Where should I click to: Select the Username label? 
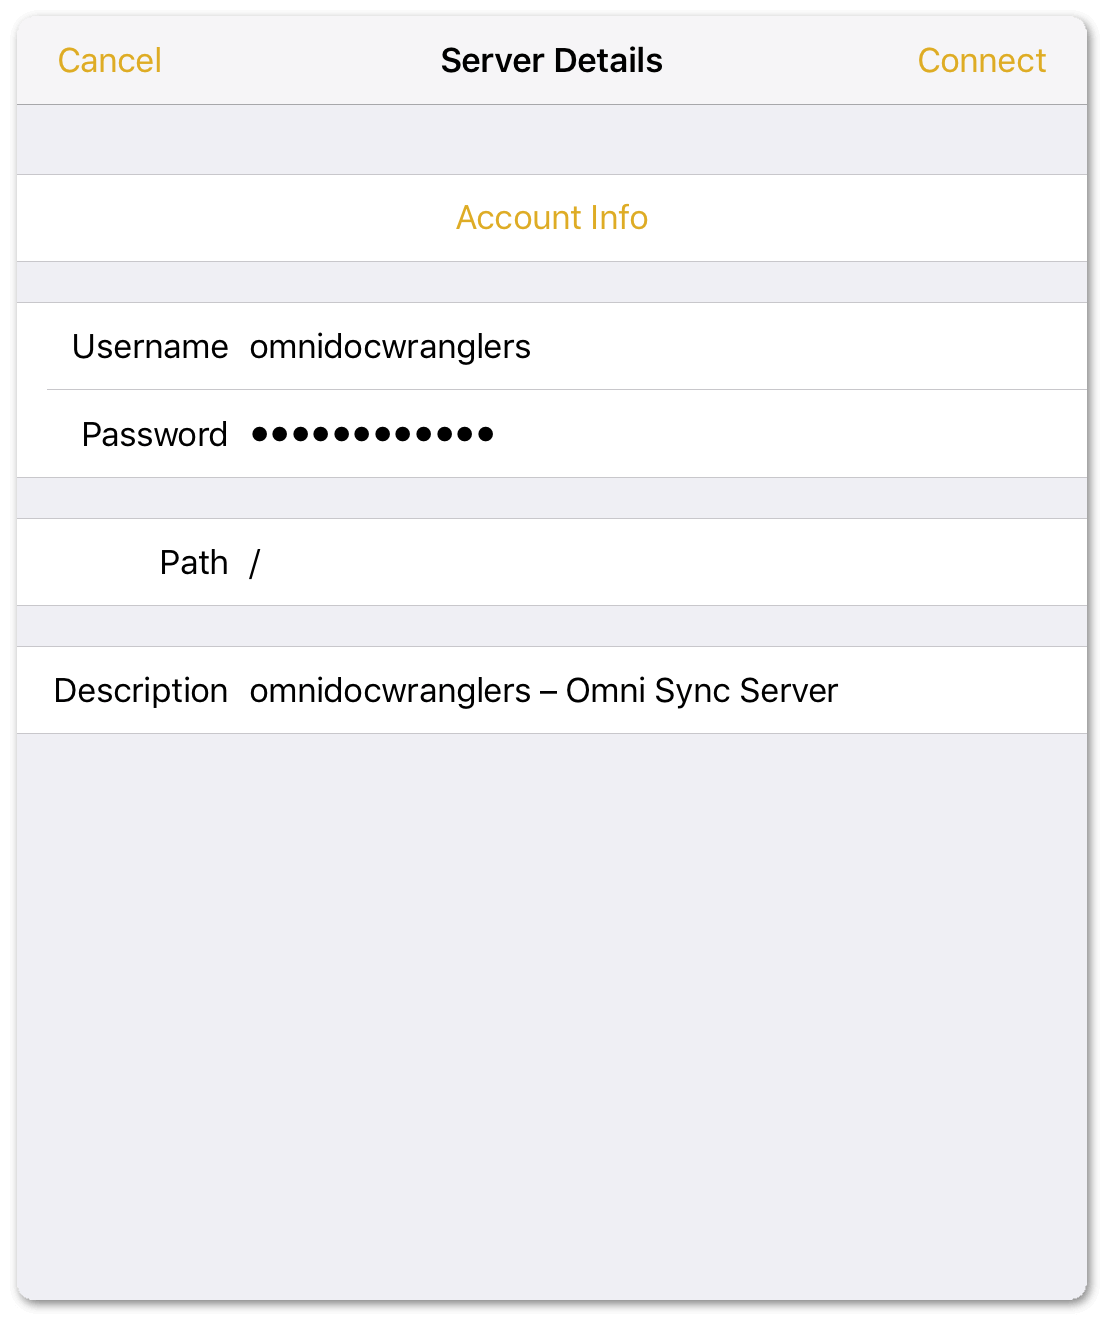coord(150,347)
